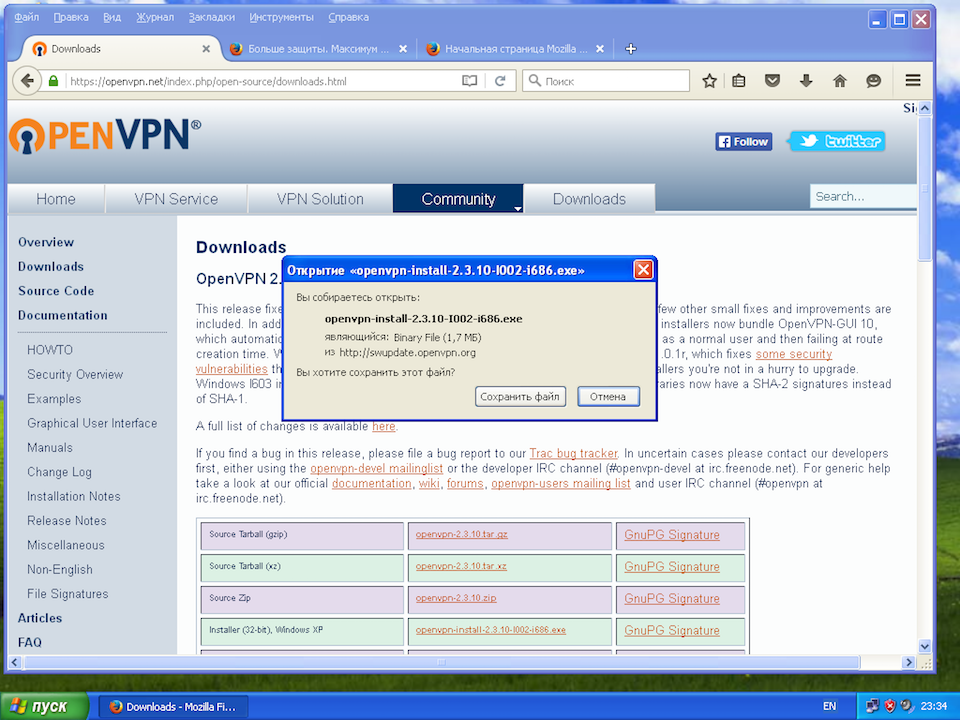
Task: Click the vertical scrollbar down arrow
Action: coord(924,646)
